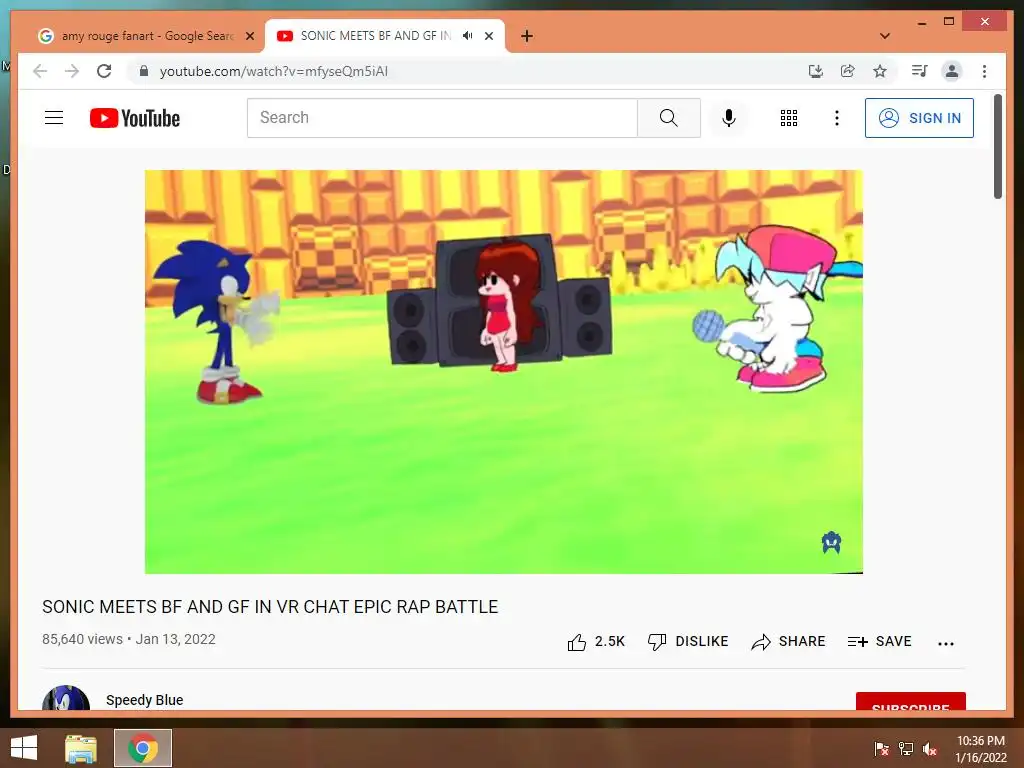The height and width of the screenshot is (768, 1024).
Task: Open Chrome three-dot menu
Action: point(984,71)
